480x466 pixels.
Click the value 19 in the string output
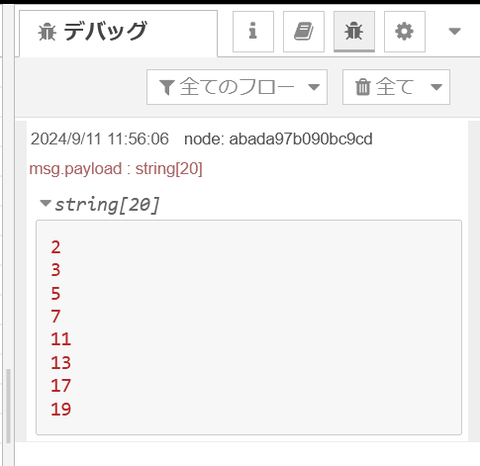click(61, 409)
